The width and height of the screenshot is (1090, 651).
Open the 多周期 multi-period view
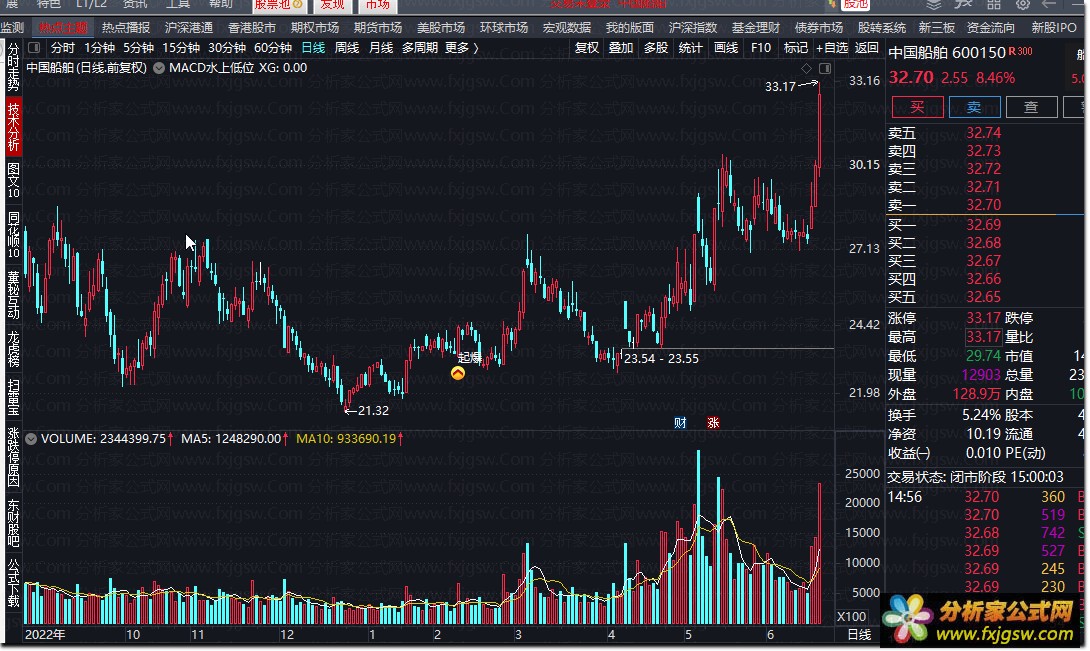(x=420, y=48)
